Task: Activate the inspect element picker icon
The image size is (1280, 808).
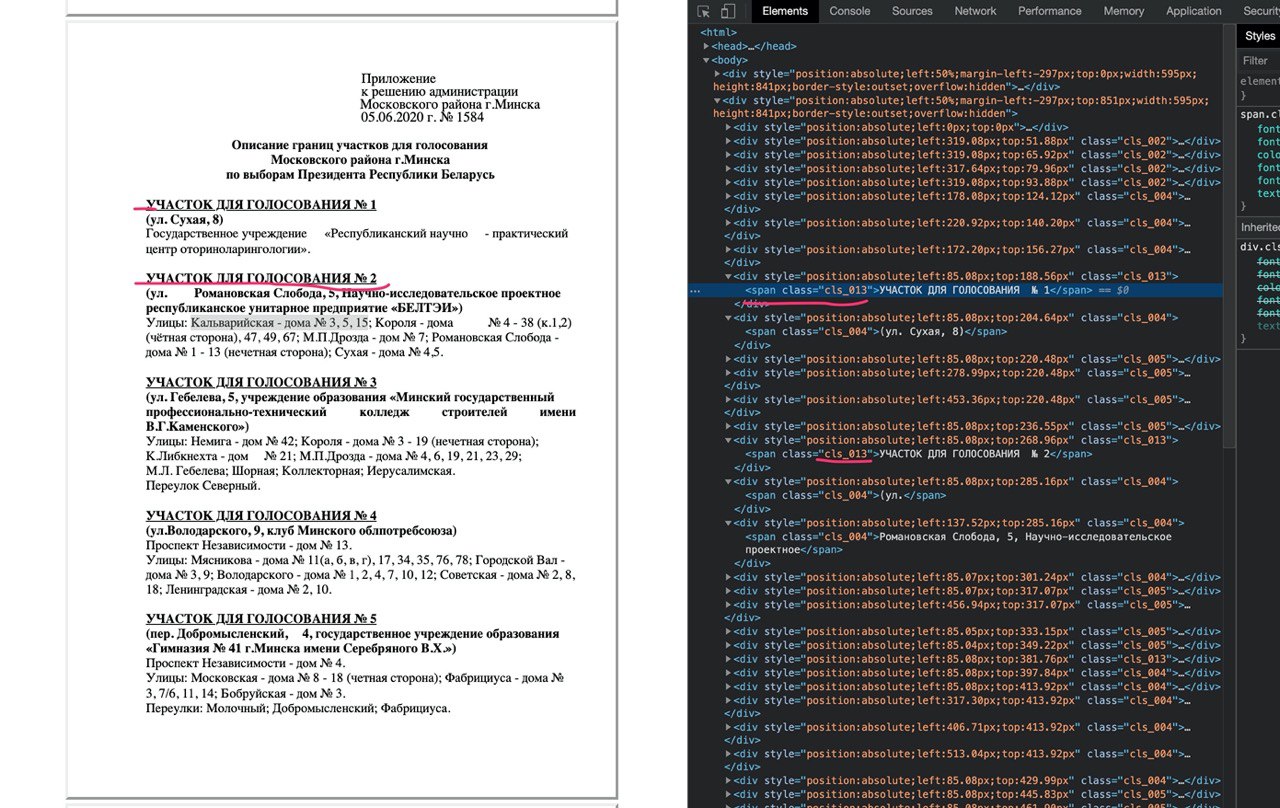Action: point(704,11)
